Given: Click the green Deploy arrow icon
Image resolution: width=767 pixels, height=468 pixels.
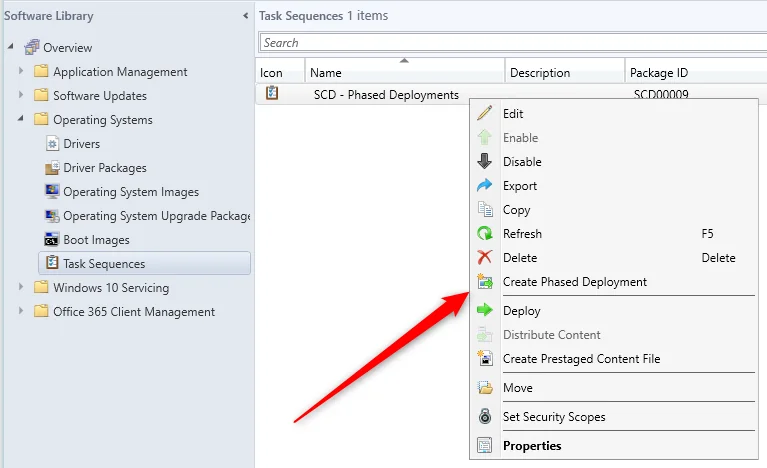Looking at the screenshot, I should [x=485, y=311].
